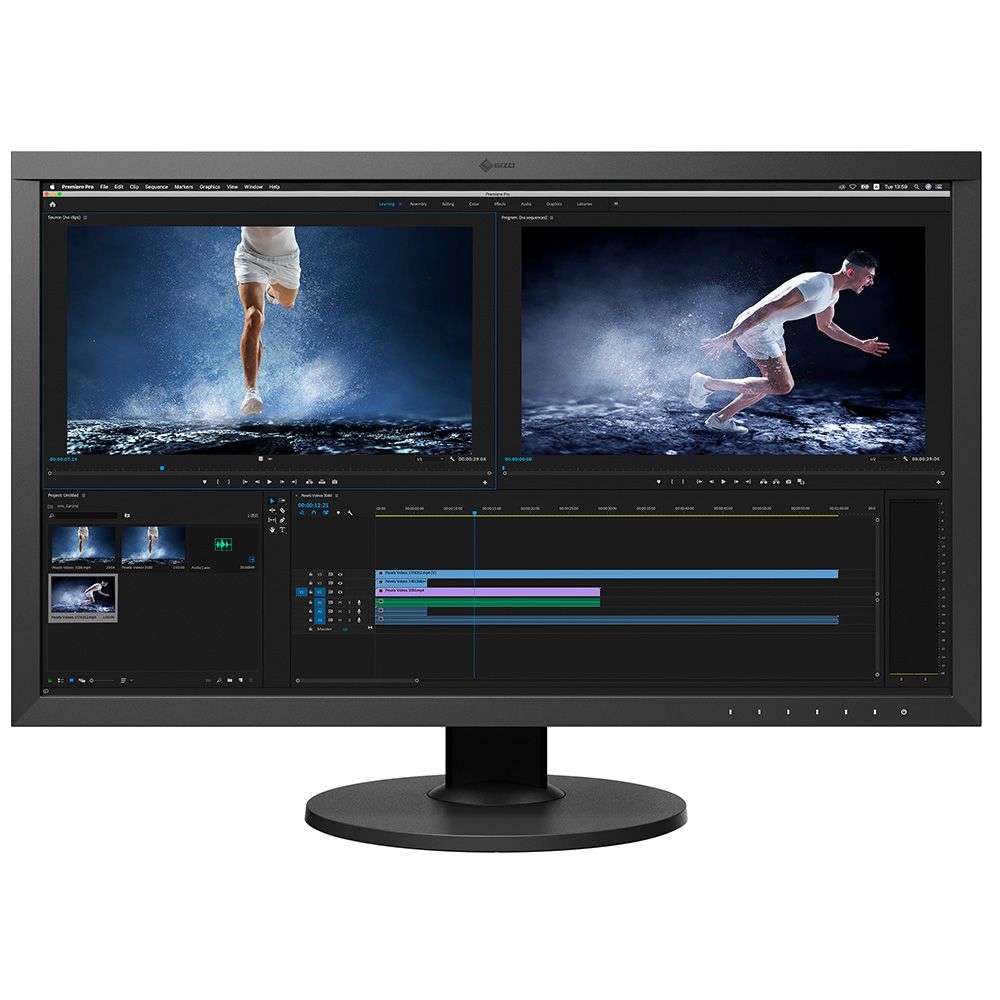1000x1000 pixels.
Task: Select the Type tool
Action: (283, 530)
